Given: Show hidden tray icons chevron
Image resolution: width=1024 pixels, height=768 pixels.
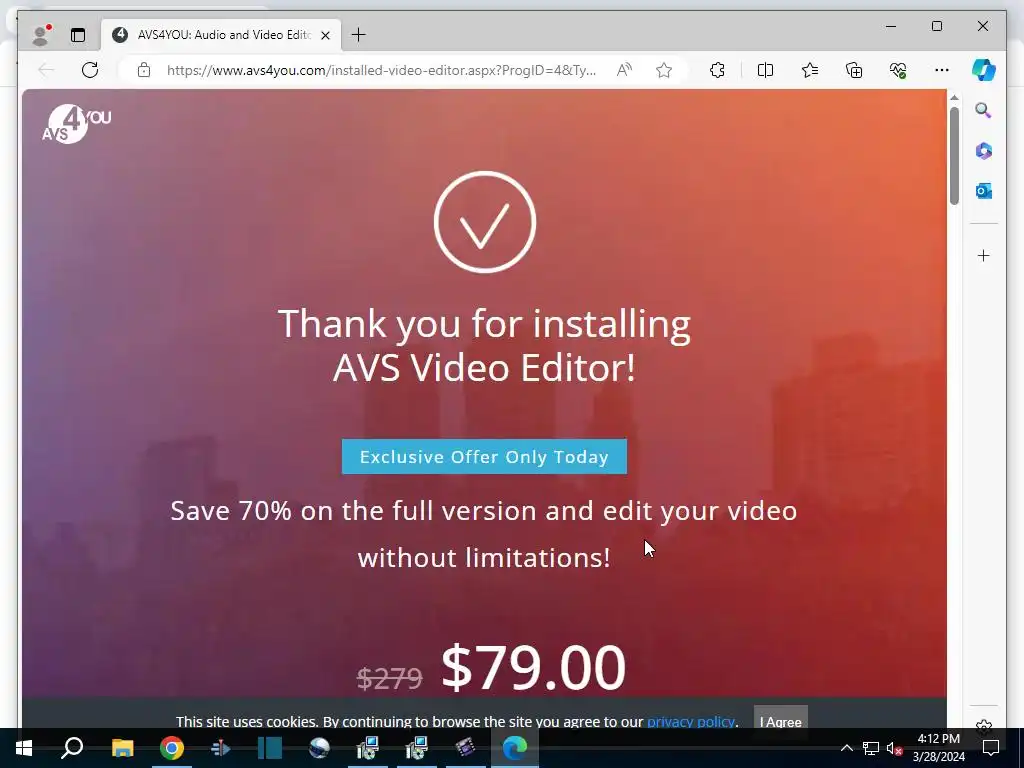Looking at the screenshot, I should (846, 748).
